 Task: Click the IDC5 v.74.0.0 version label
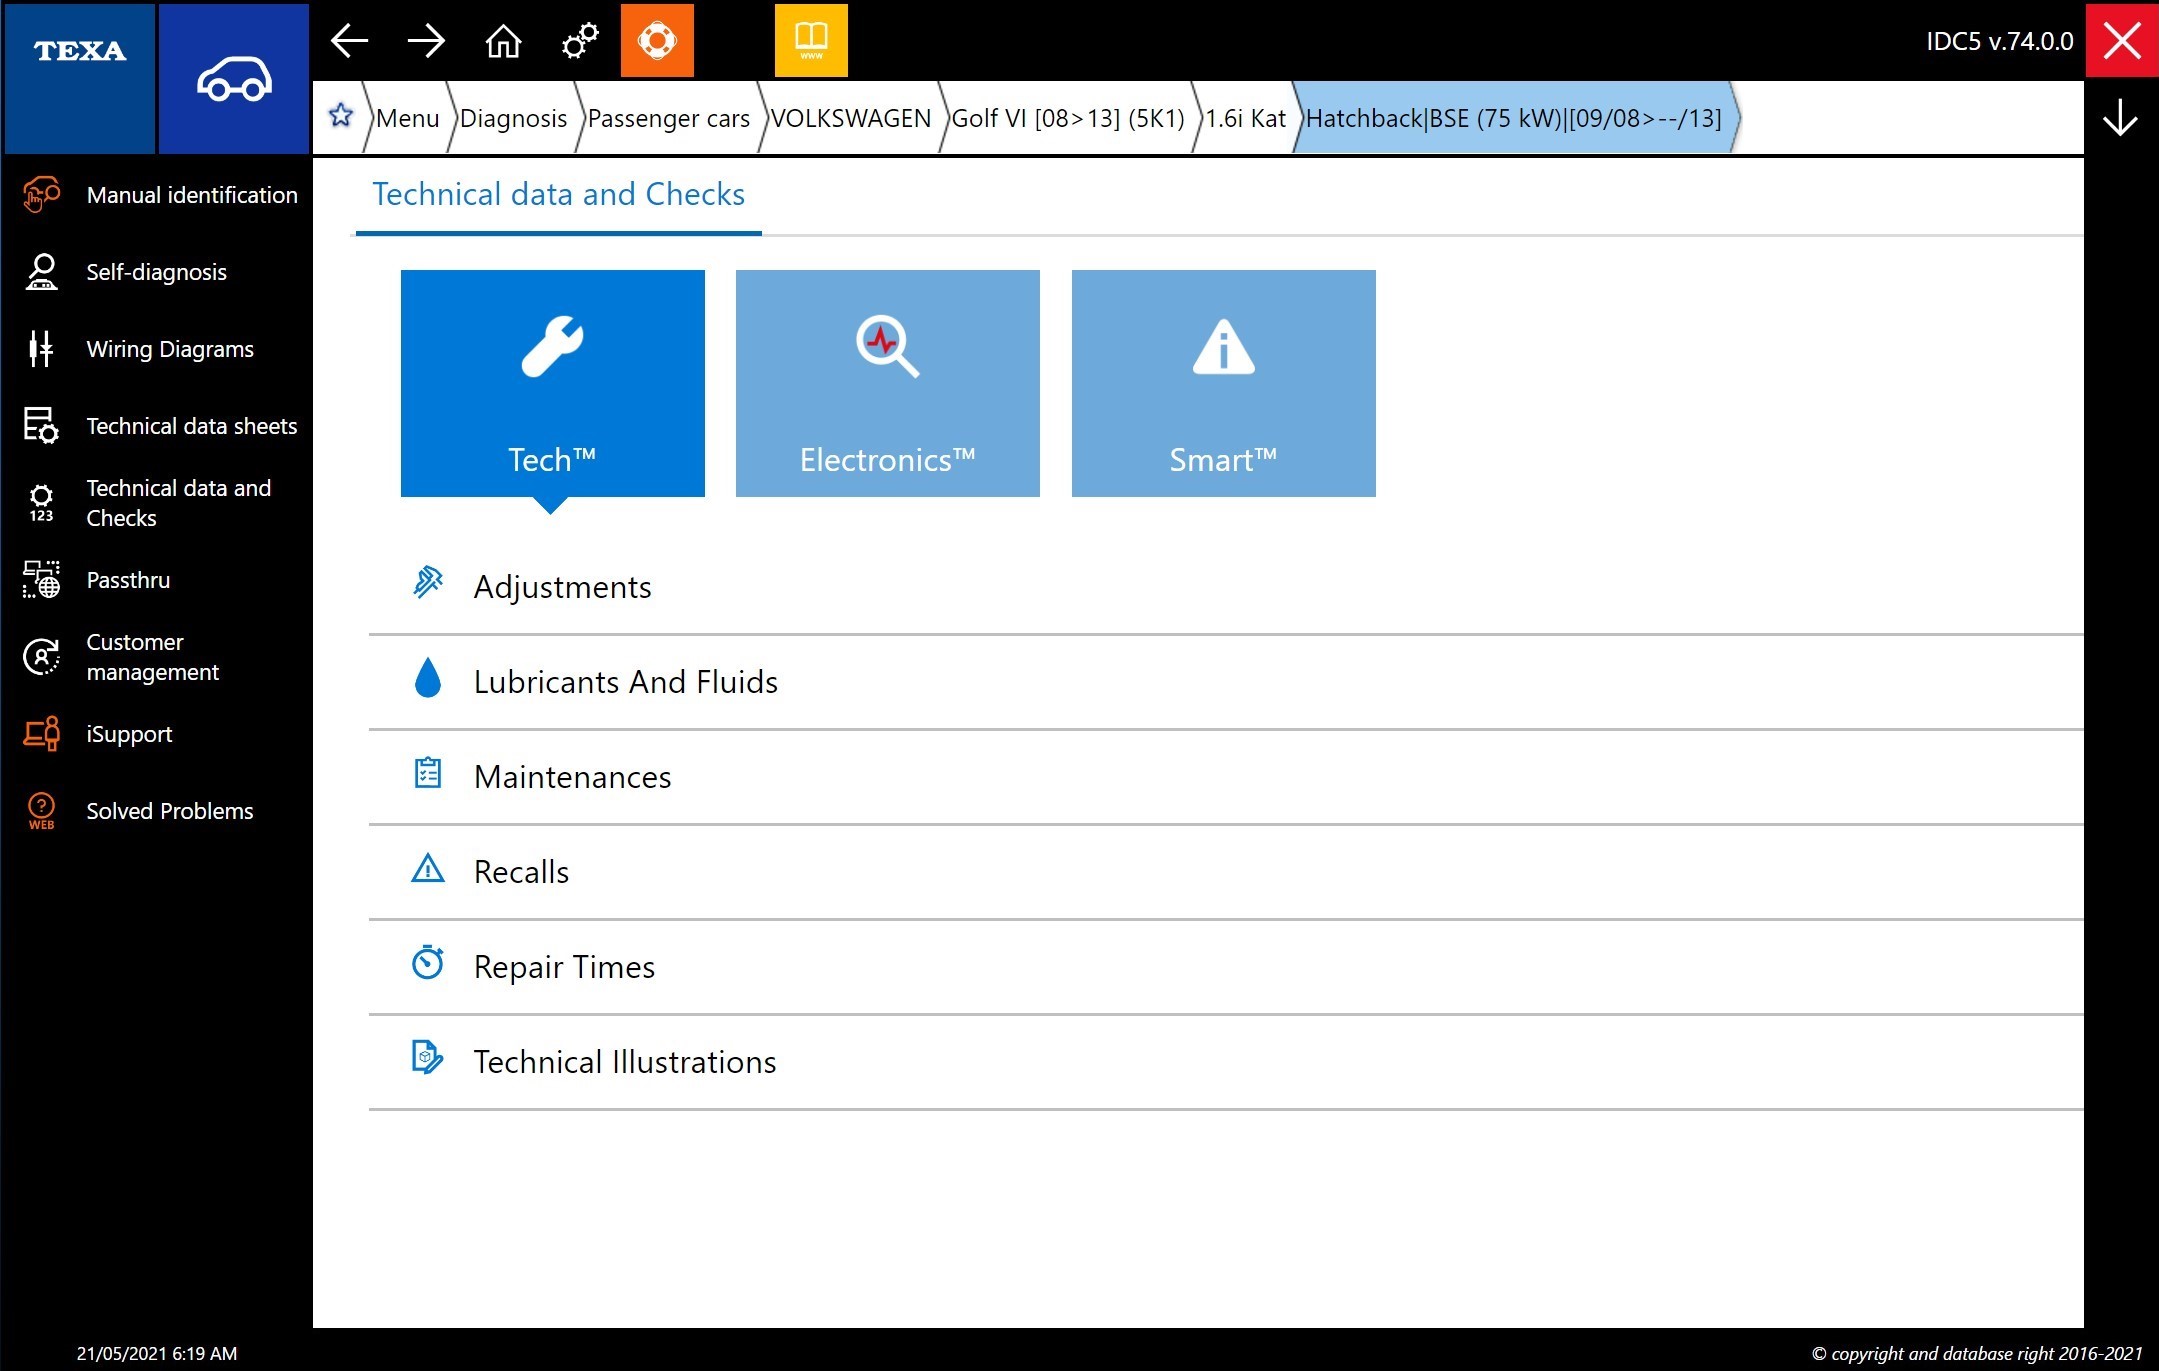pyautogui.click(x=2000, y=41)
